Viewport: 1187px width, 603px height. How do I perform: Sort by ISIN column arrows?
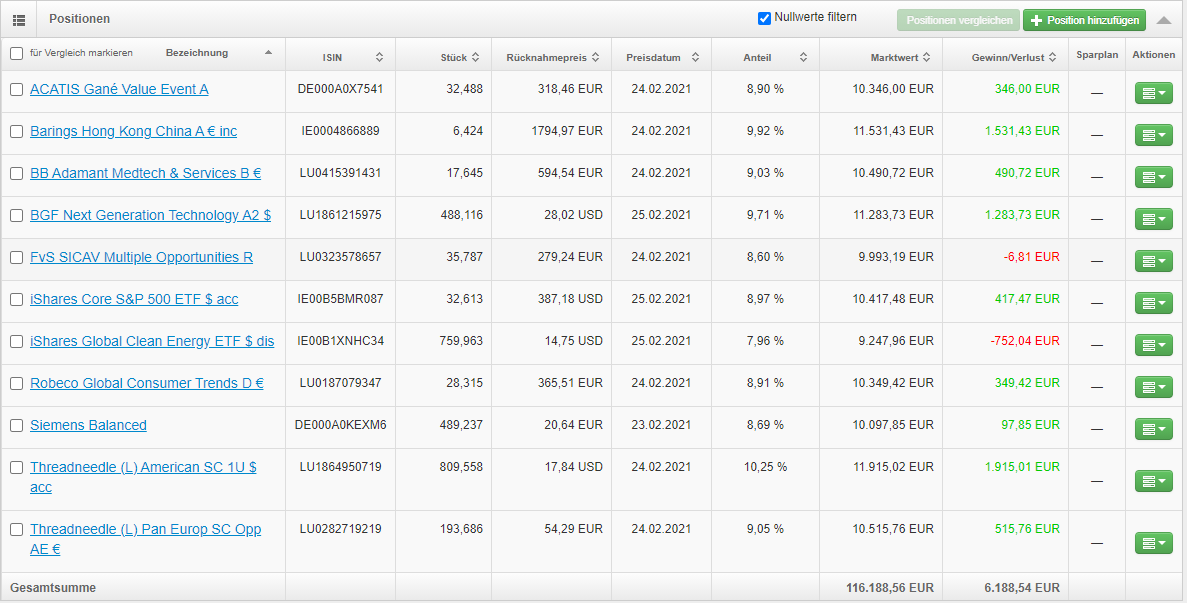[x=379, y=58]
